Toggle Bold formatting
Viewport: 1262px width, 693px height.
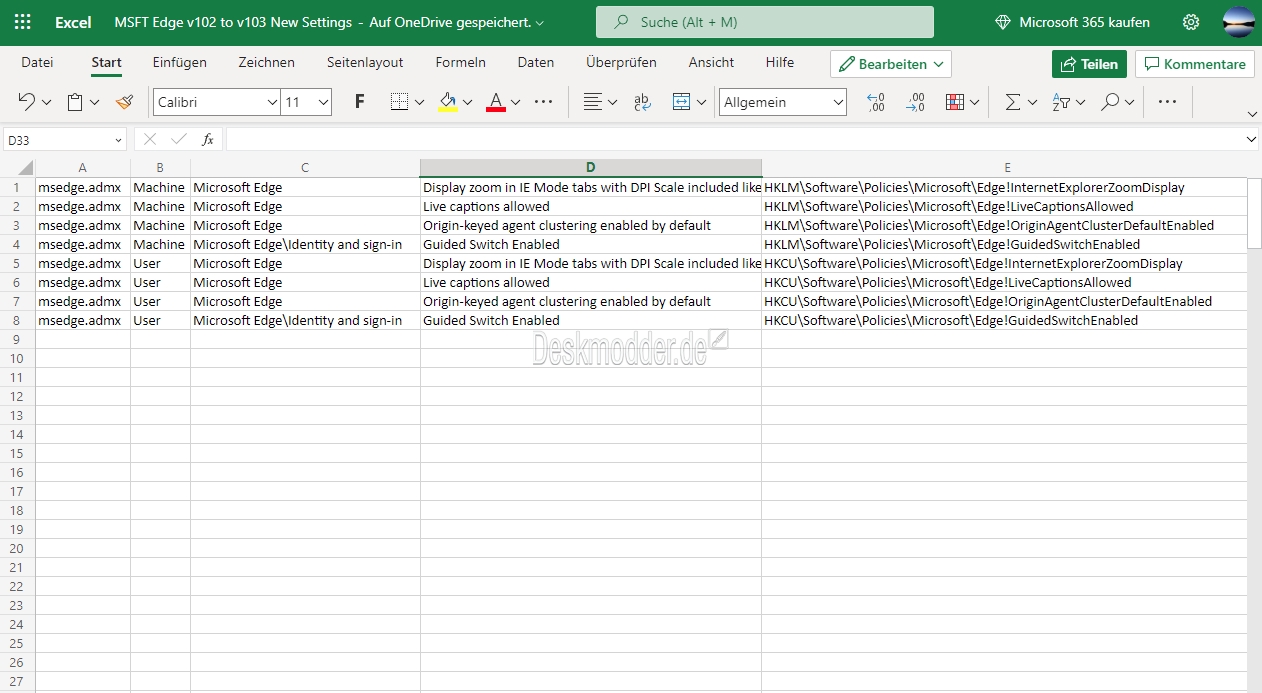click(x=360, y=102)
